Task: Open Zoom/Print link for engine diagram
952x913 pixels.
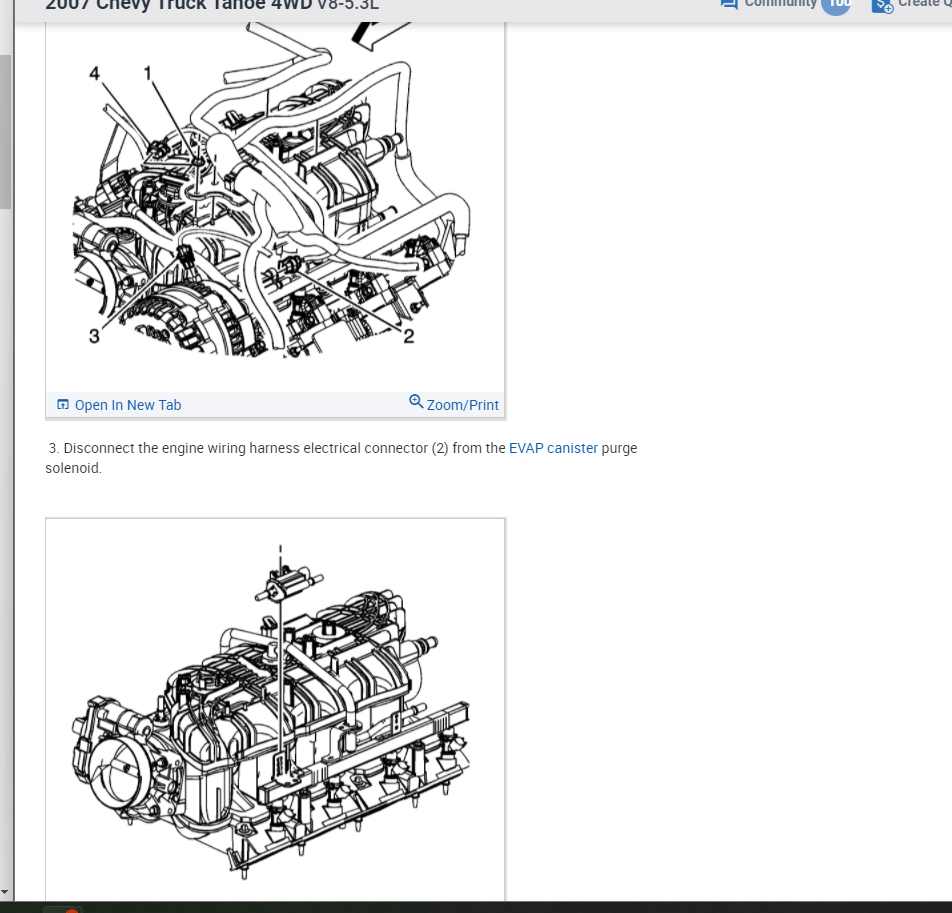Action: click(x=463, y=405)
